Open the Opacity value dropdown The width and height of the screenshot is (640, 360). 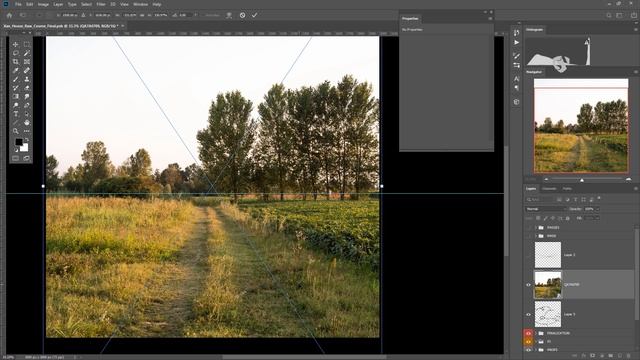pyautogui.click(x=598, y=209)
